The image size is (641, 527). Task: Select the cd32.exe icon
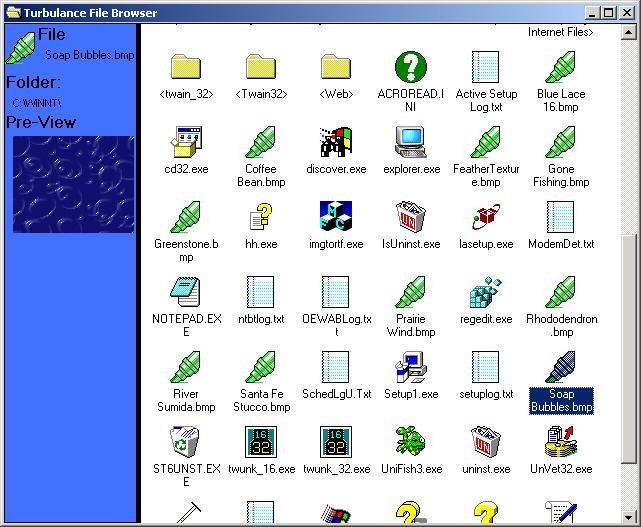click(185, 142)
